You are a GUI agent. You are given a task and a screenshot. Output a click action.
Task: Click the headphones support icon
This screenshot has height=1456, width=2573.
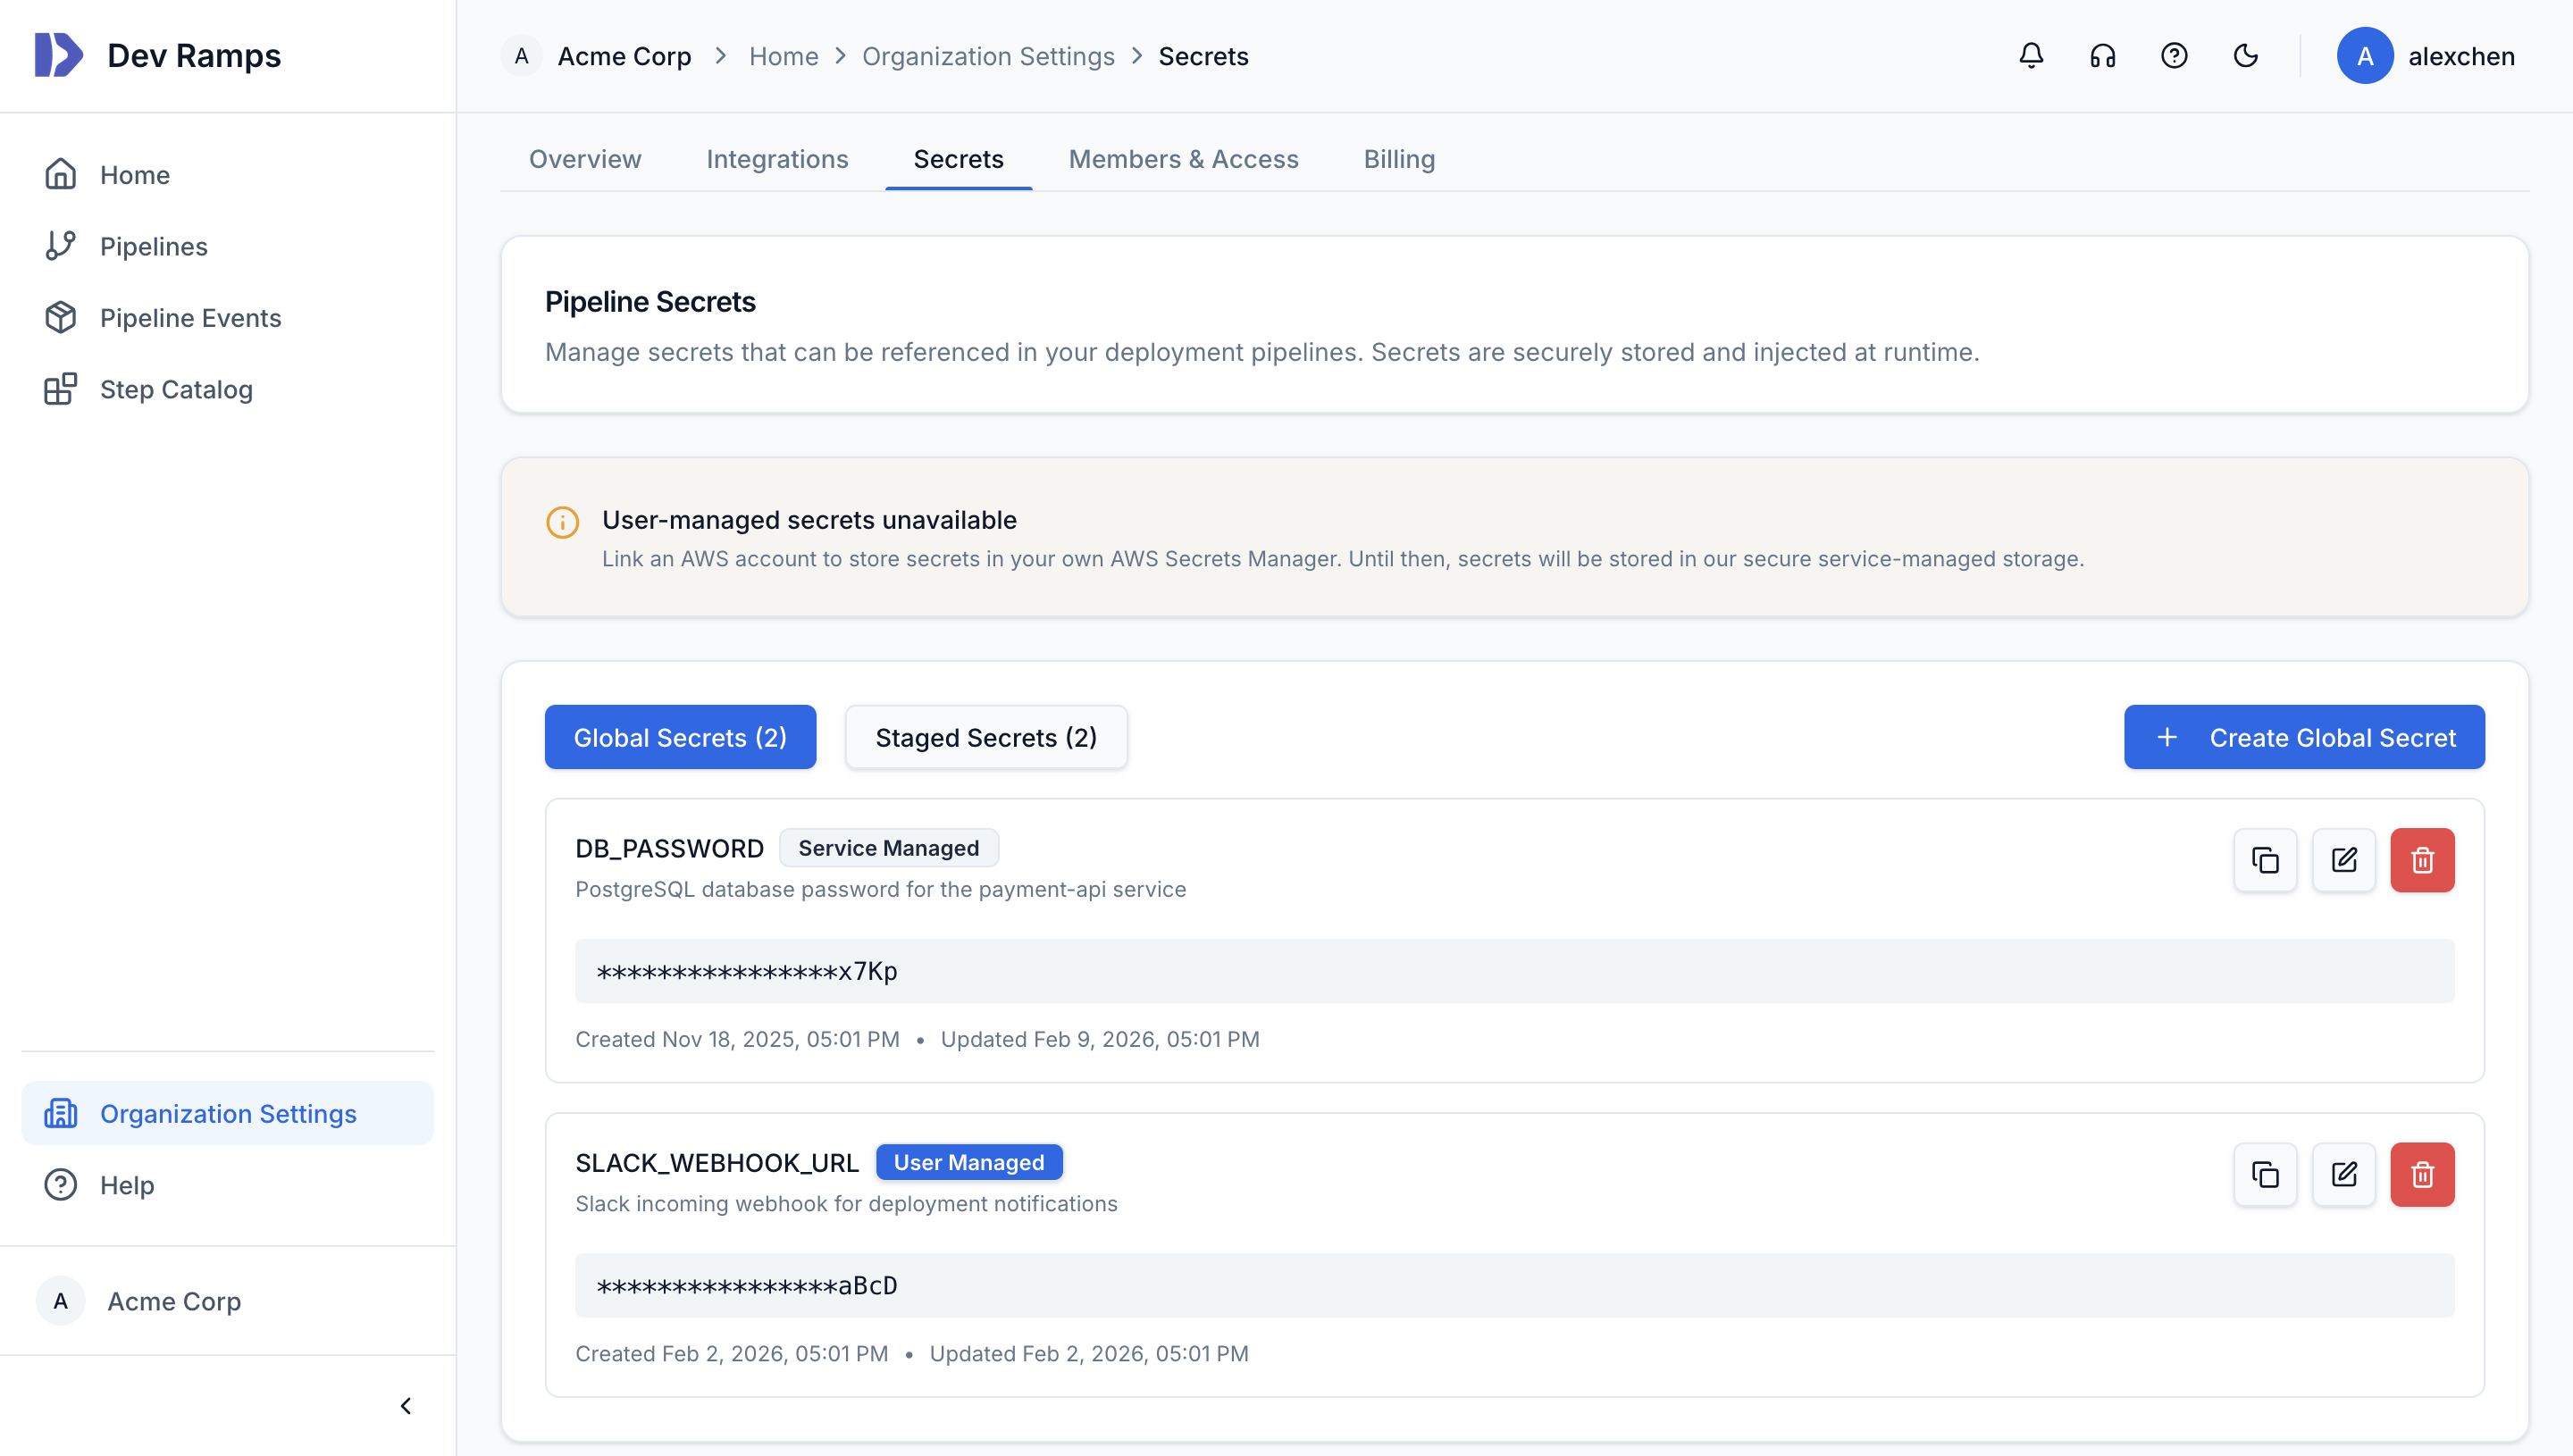[x=2102, y=56]
